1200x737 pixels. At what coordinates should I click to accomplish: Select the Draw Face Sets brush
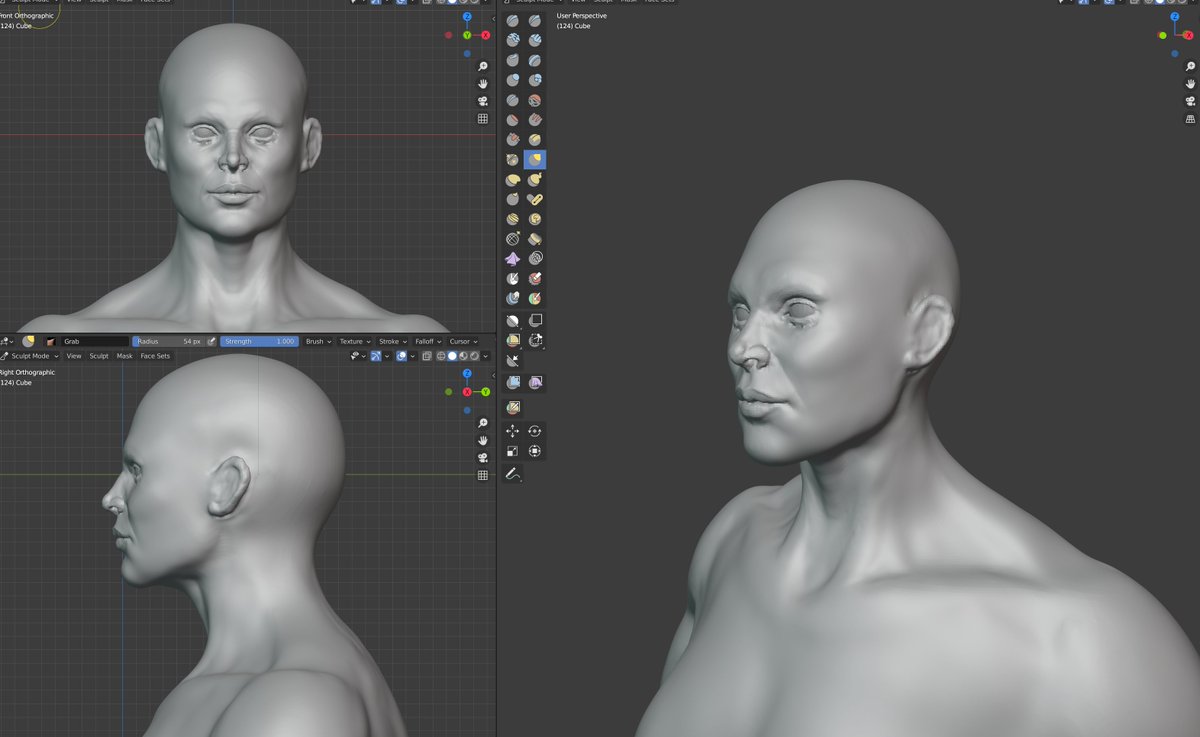[535, 299]
